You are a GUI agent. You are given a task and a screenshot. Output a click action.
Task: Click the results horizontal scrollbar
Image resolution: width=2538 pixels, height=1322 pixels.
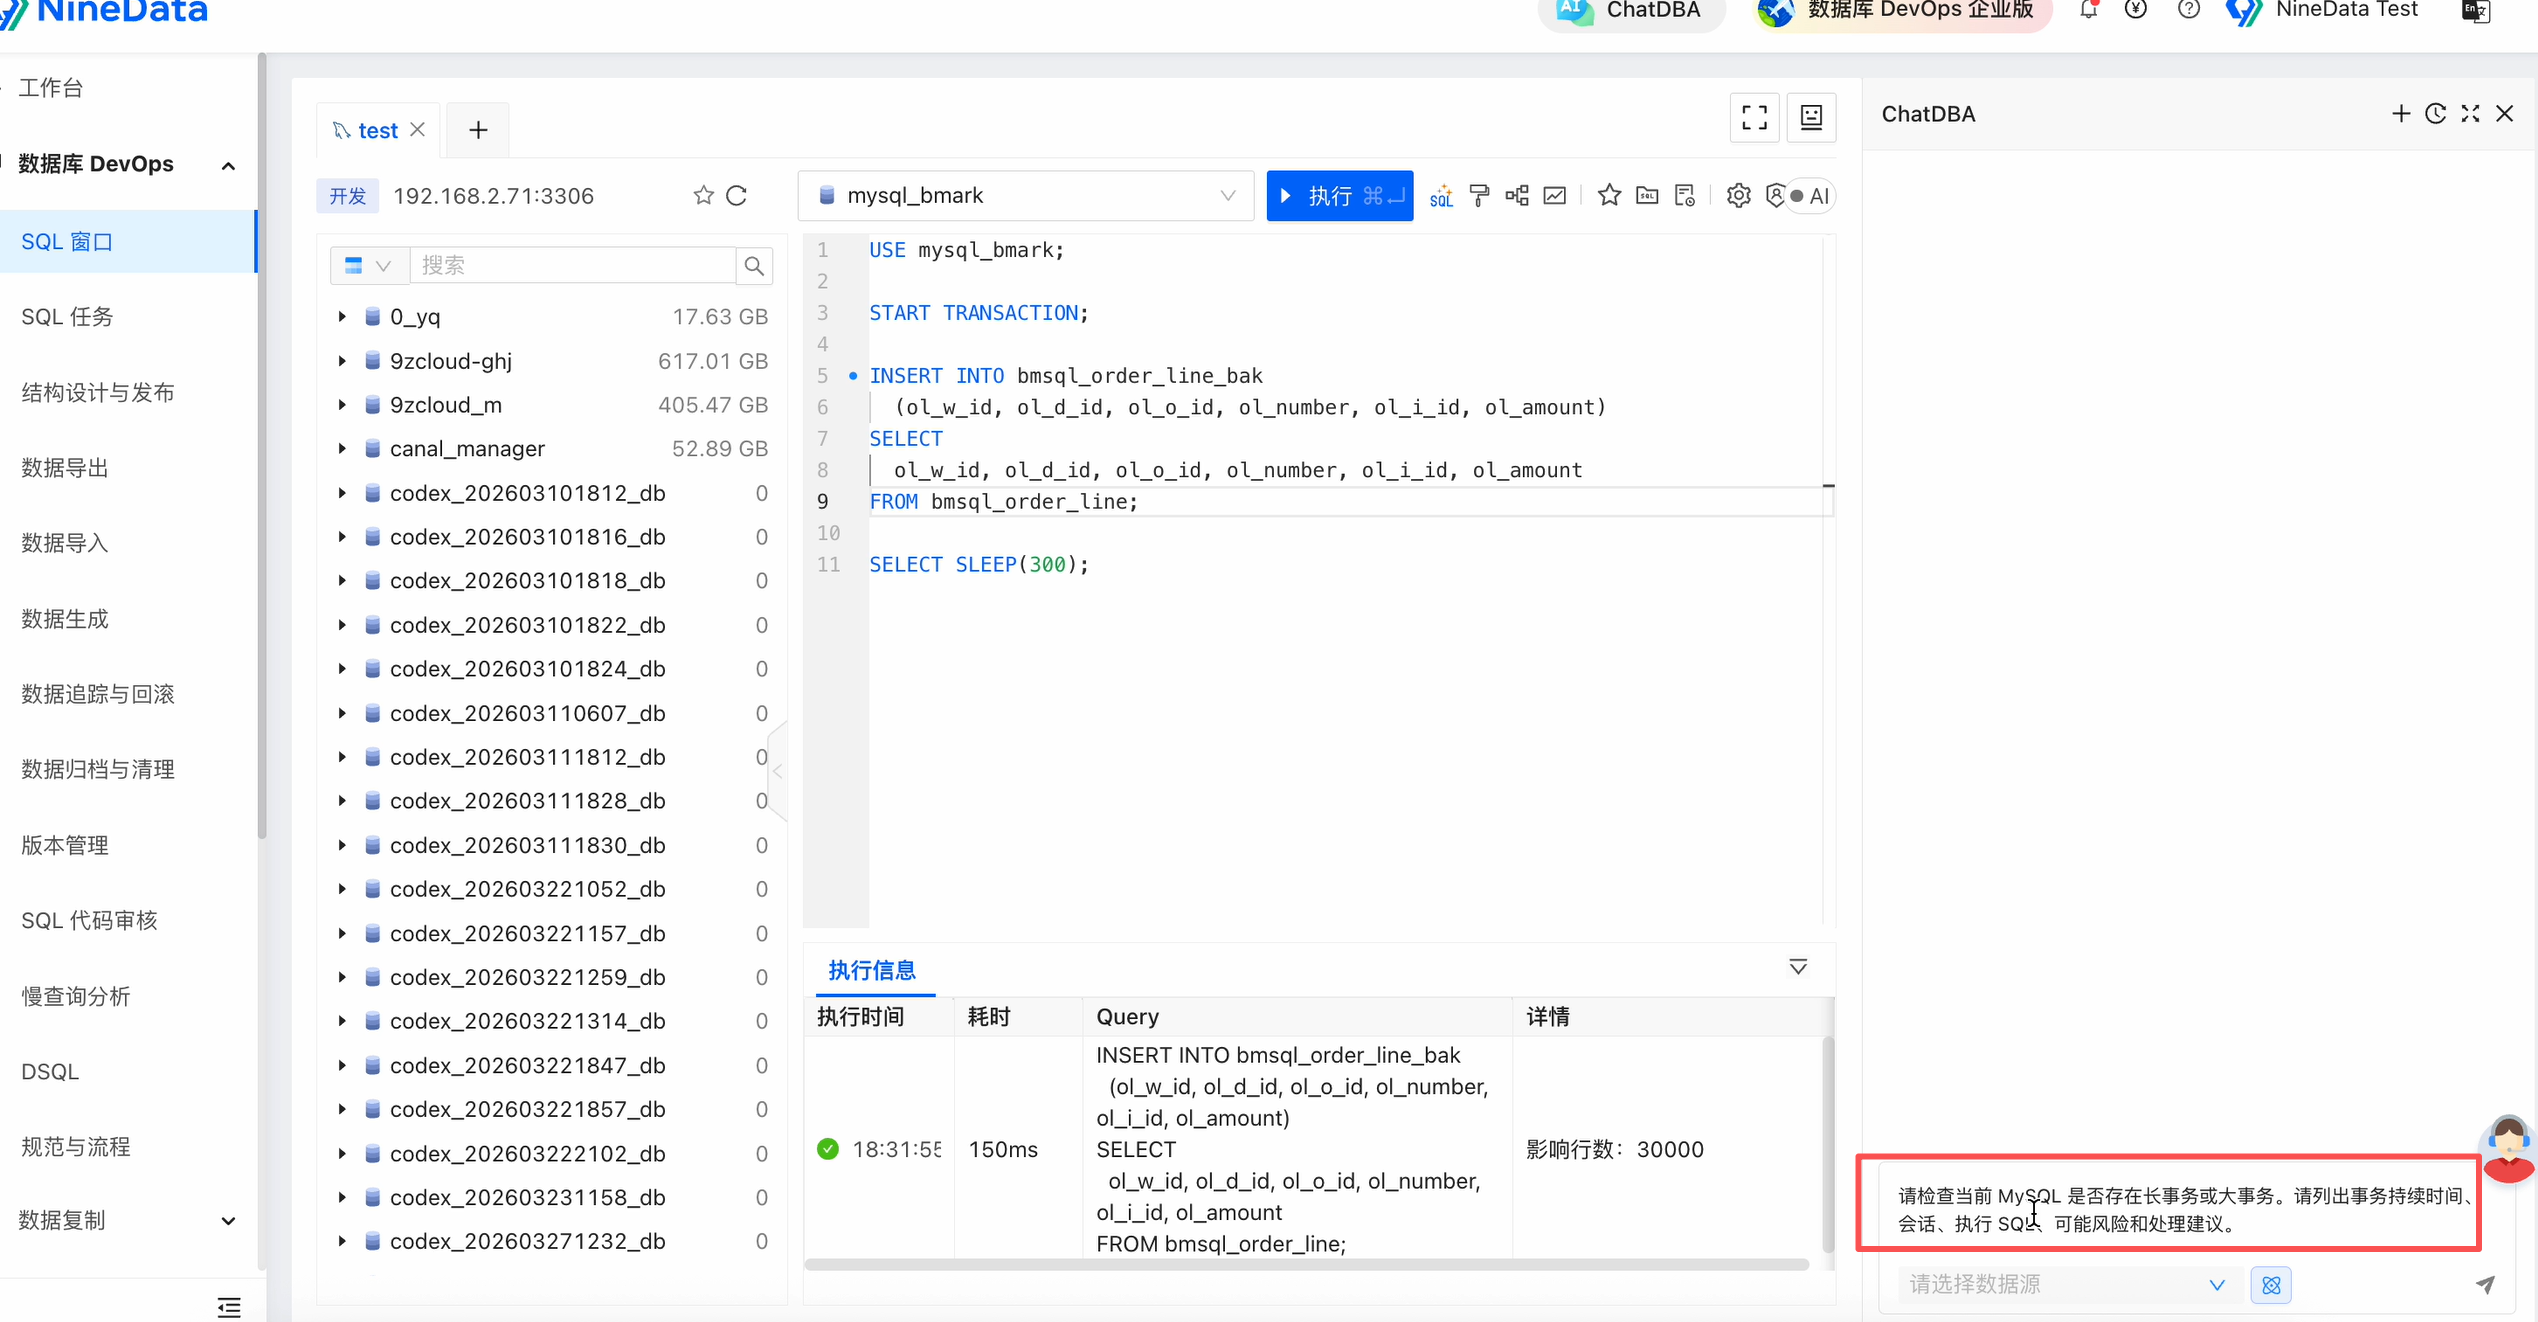(x=1306, y=1264)
